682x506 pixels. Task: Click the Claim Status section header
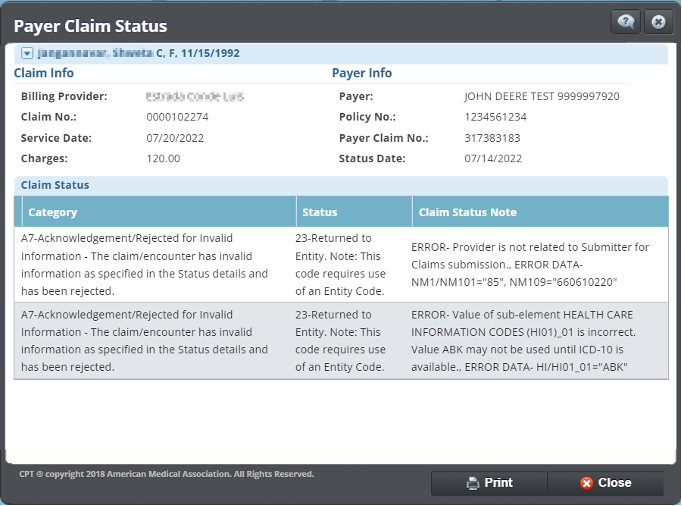(55, 185)
